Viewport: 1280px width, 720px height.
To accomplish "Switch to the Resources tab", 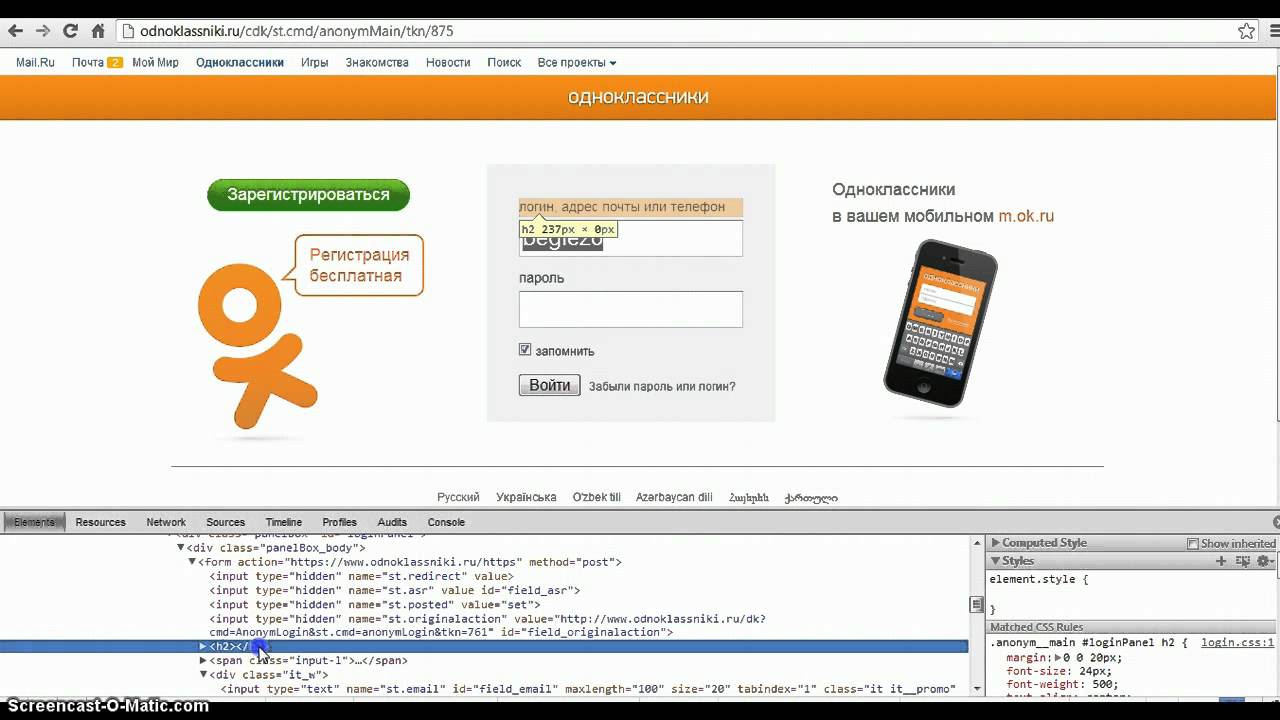I will [100, 522].
